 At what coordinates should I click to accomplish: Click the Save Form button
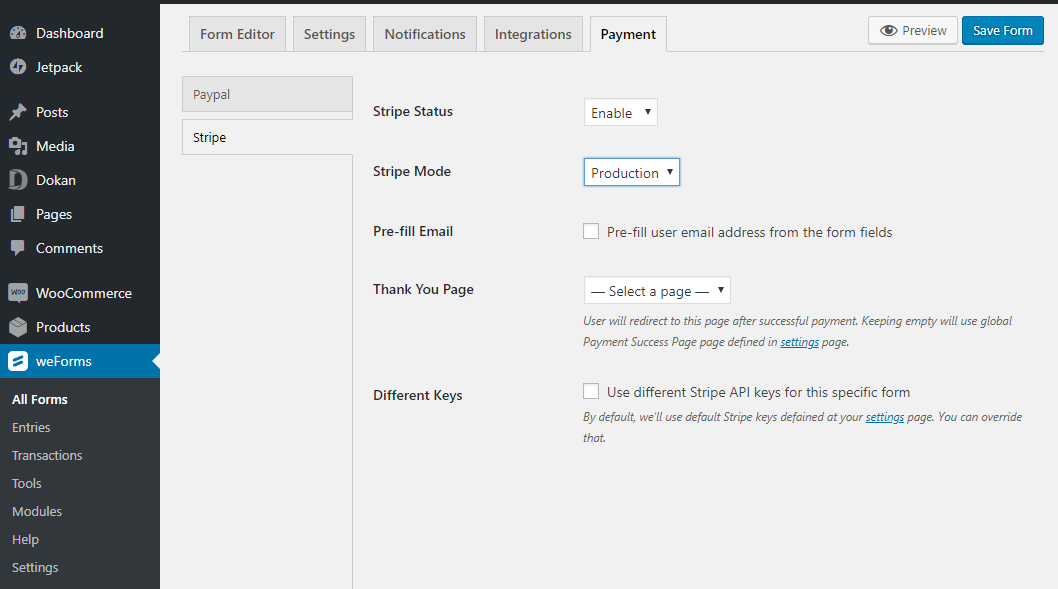[1003, 30]
